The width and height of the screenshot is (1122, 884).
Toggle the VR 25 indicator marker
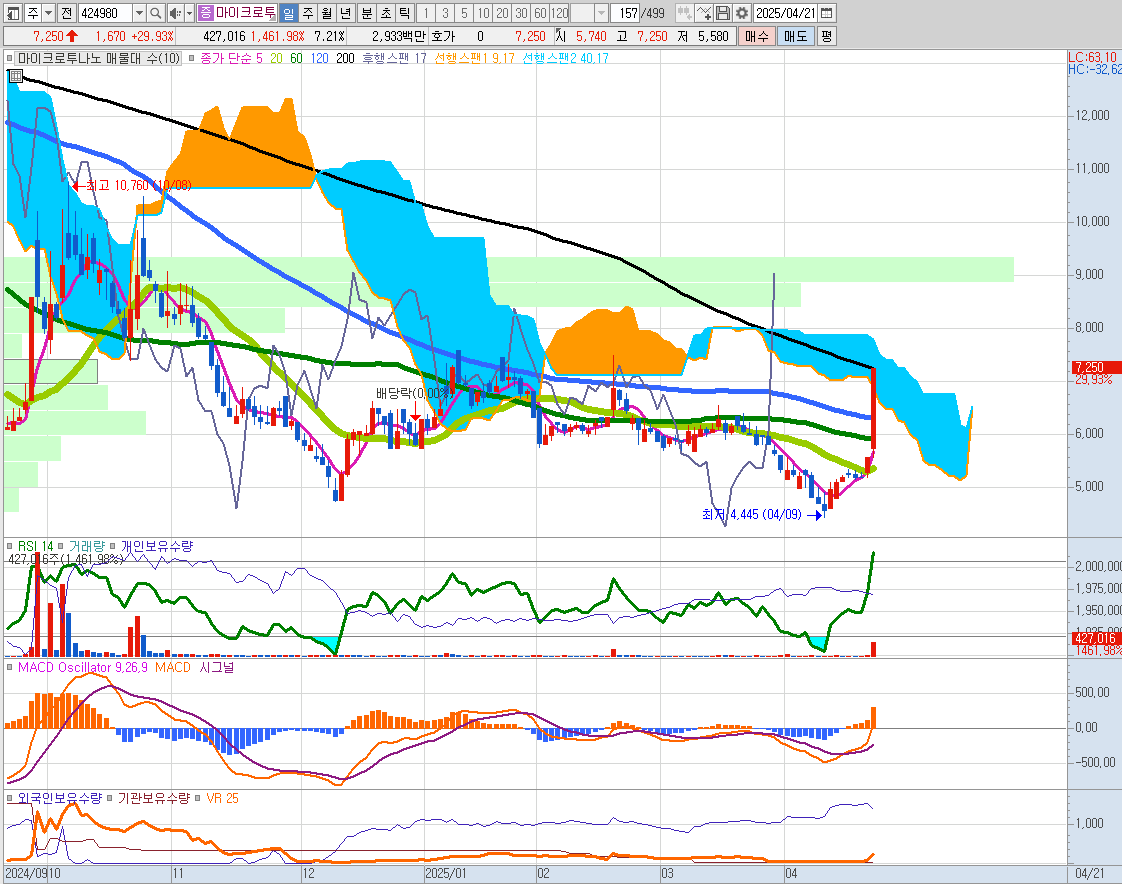pos(197,798)
